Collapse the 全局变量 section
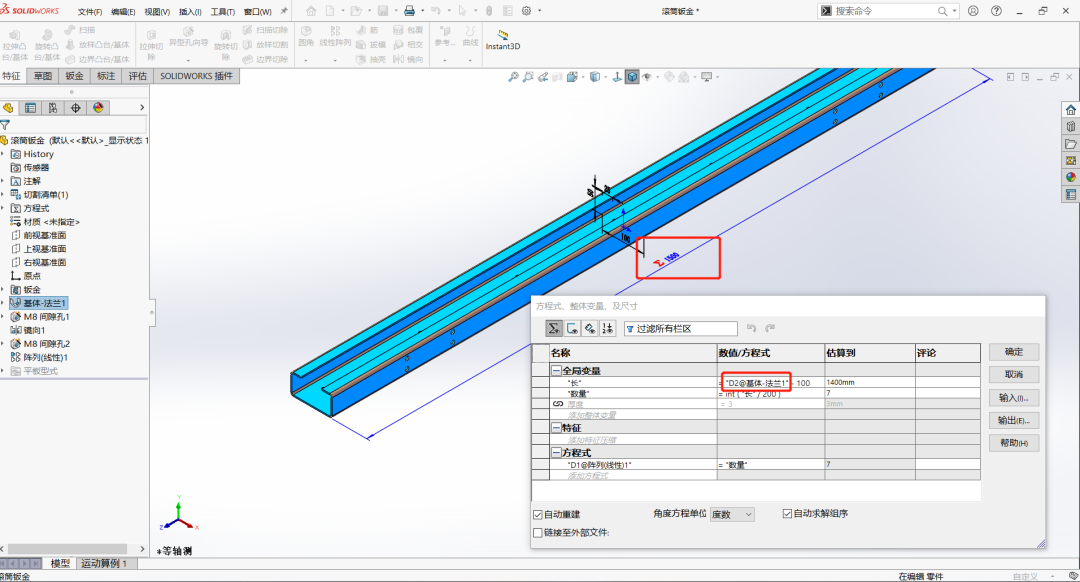 (x=556, y=370)
